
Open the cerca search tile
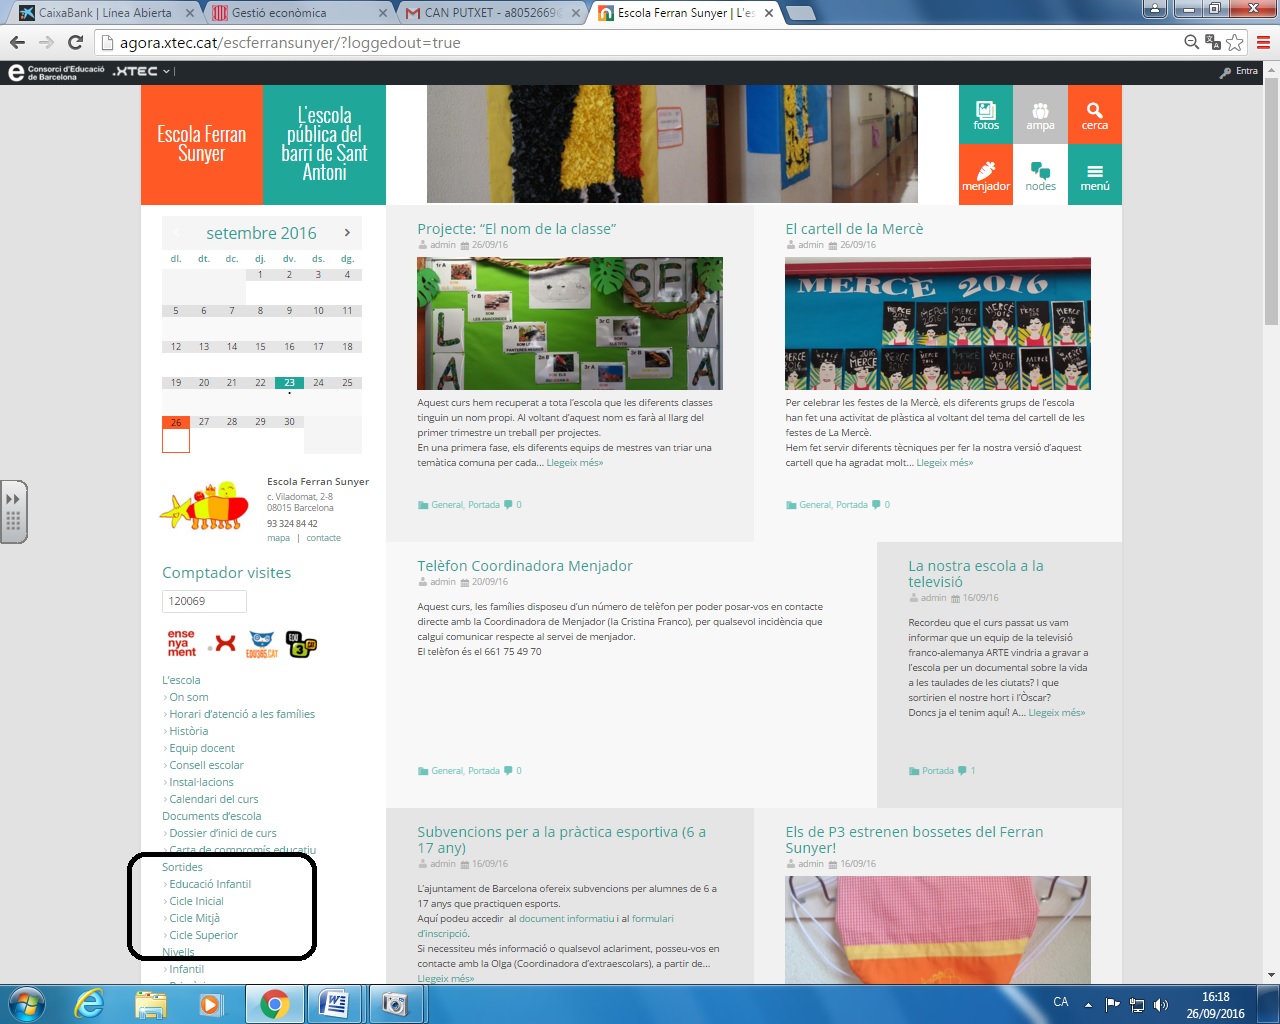tap(1094, 114)
